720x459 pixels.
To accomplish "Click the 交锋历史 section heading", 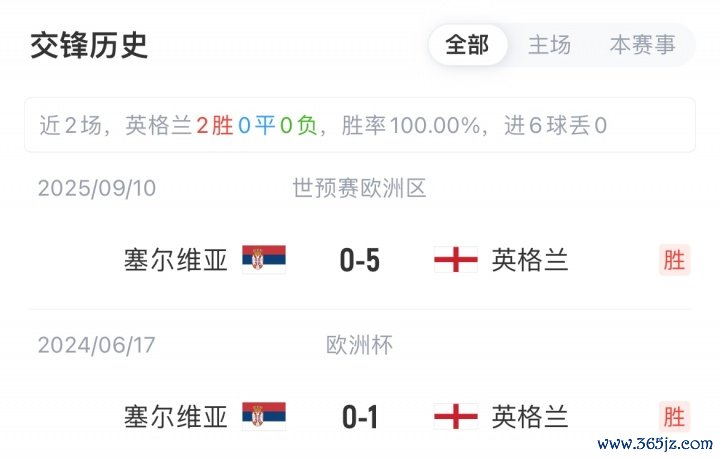I will point(89,46).
